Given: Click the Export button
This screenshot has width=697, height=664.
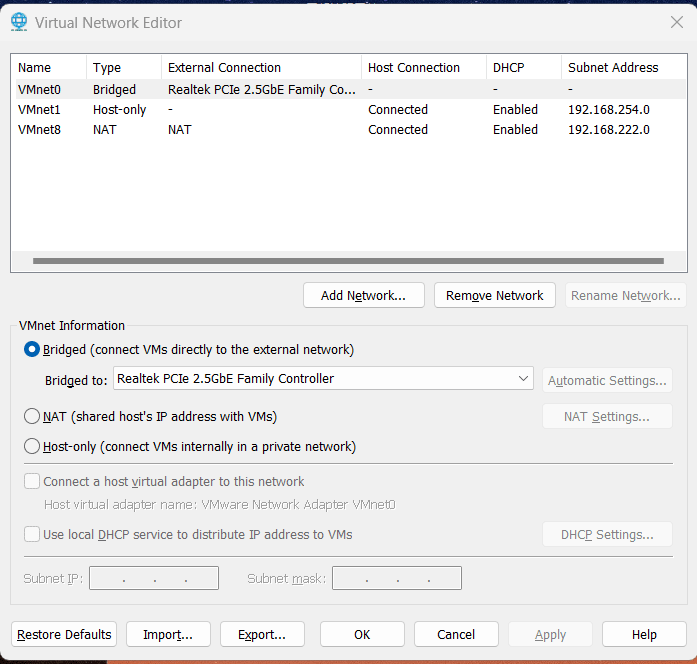Looking at the screenshot, I should [262, 634].
